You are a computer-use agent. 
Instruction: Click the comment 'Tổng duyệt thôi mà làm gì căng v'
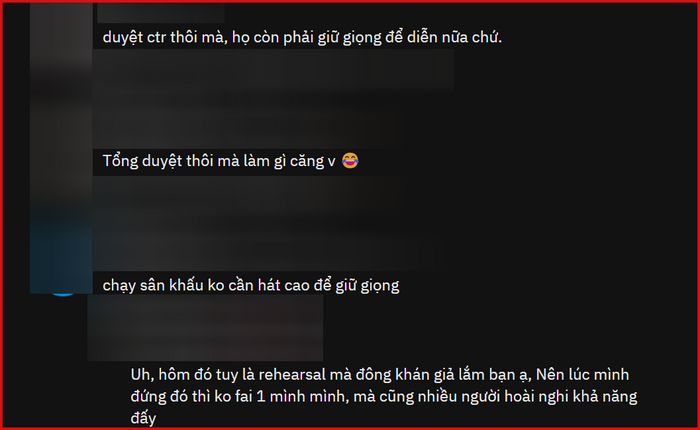(219, 161)
